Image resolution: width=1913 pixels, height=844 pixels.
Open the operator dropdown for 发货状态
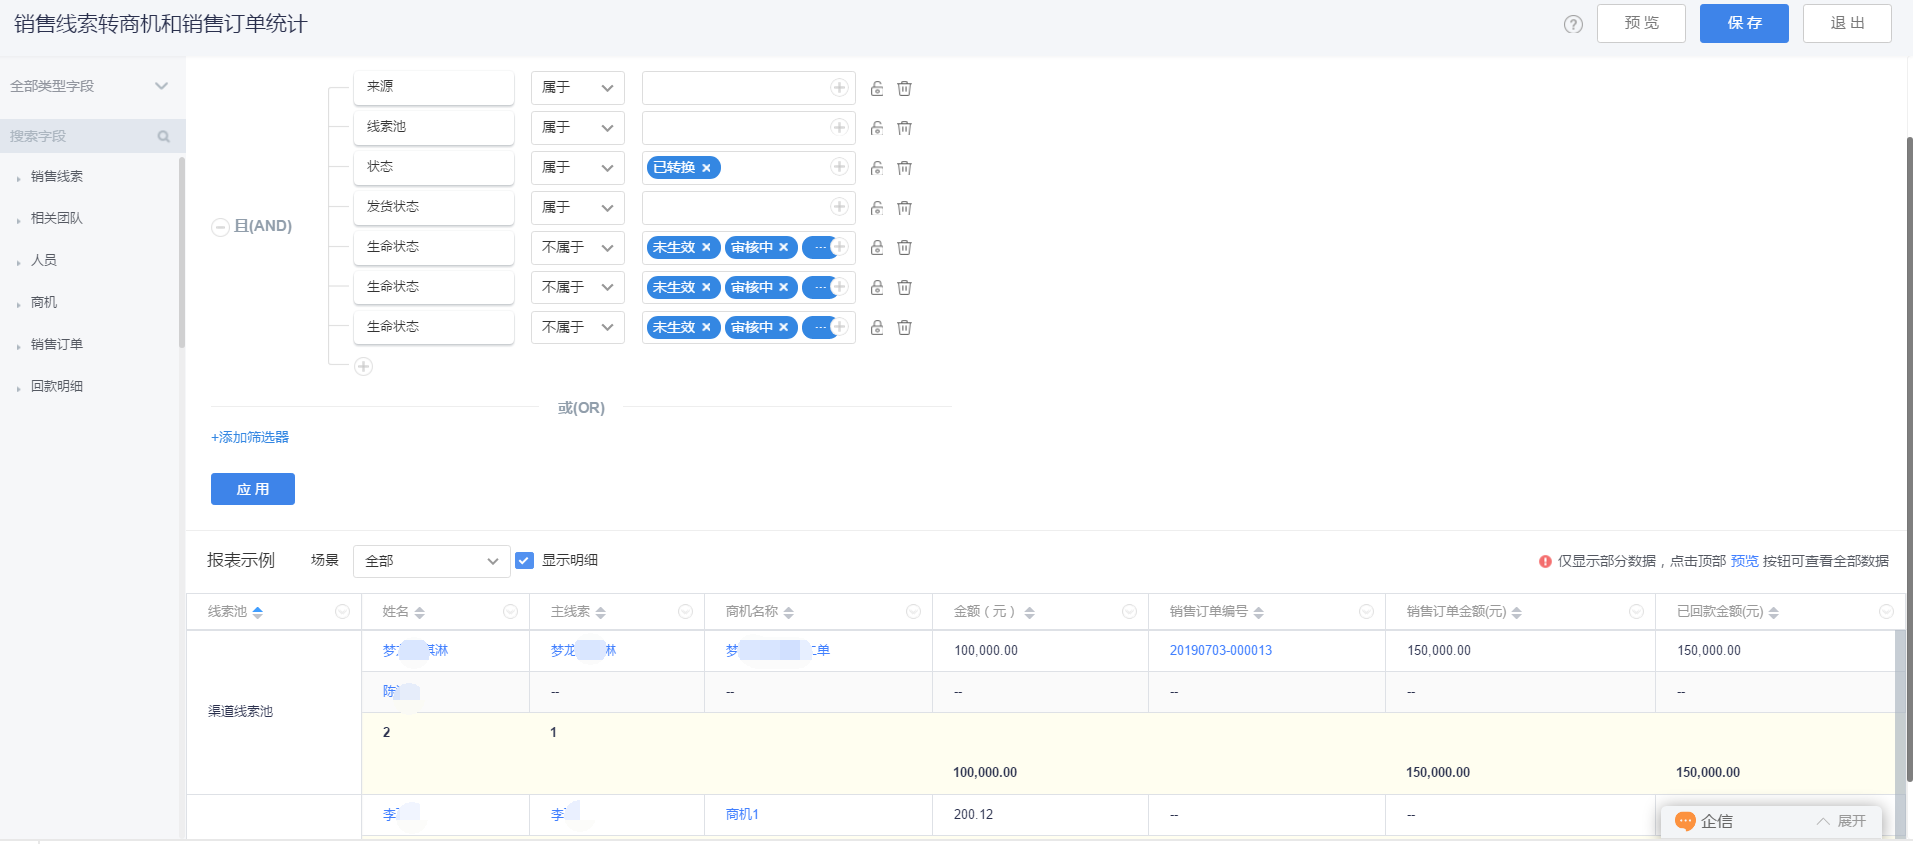tap(578, 208)
